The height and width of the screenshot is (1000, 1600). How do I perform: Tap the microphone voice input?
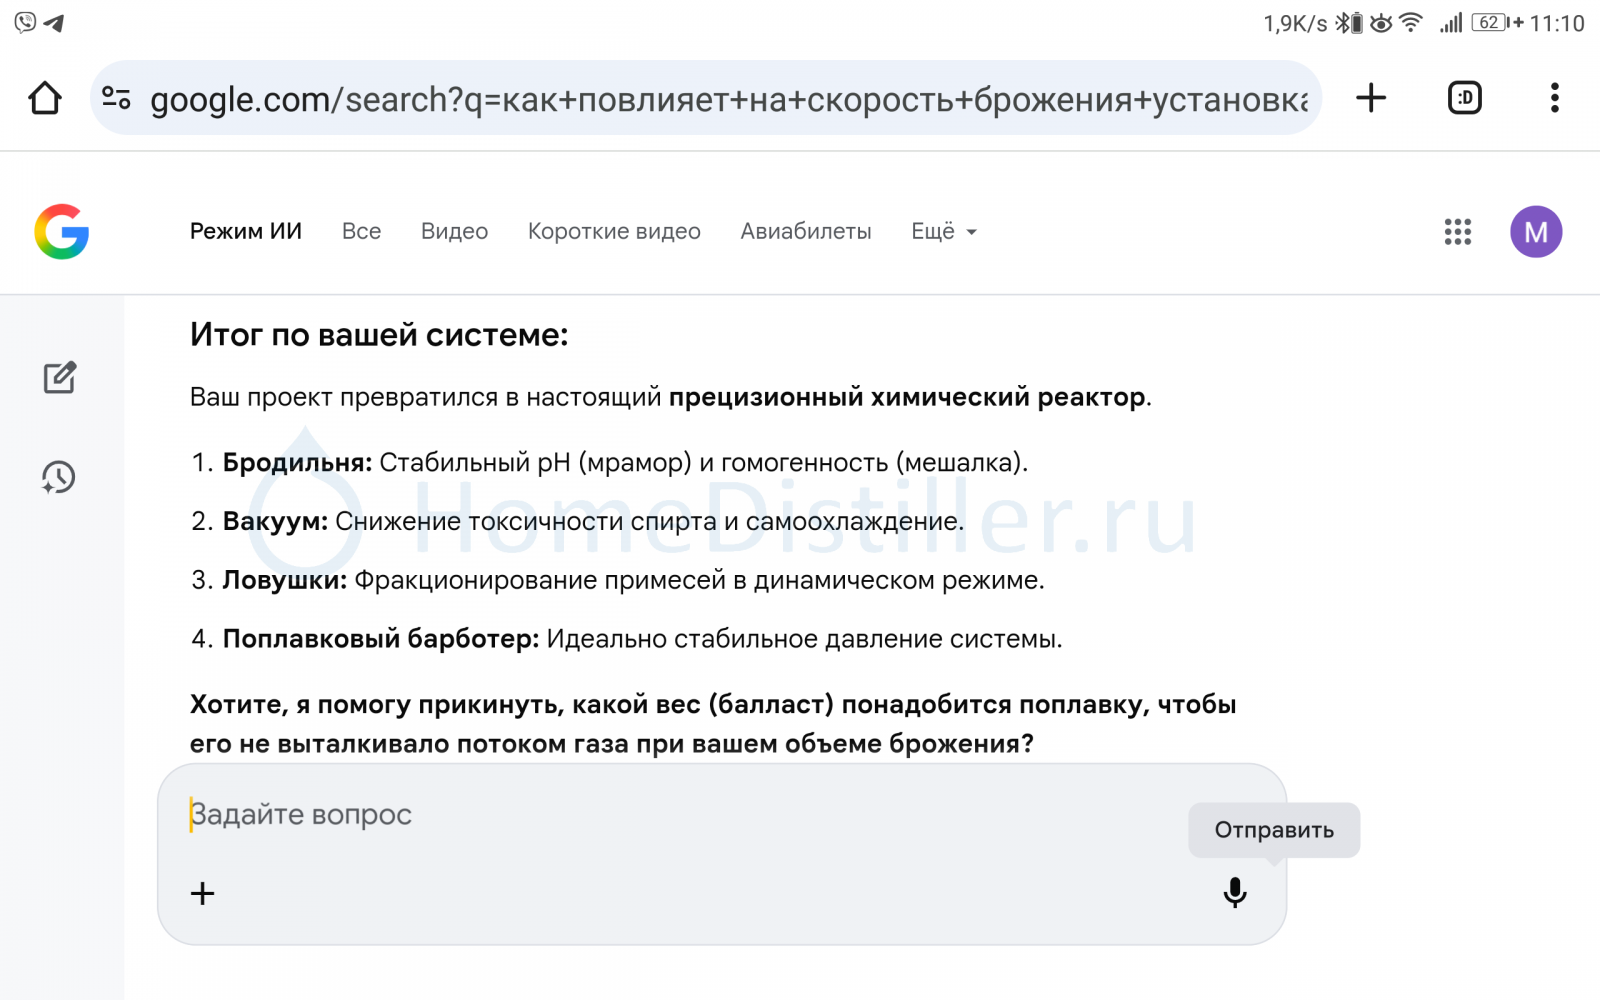point(1235,892)
